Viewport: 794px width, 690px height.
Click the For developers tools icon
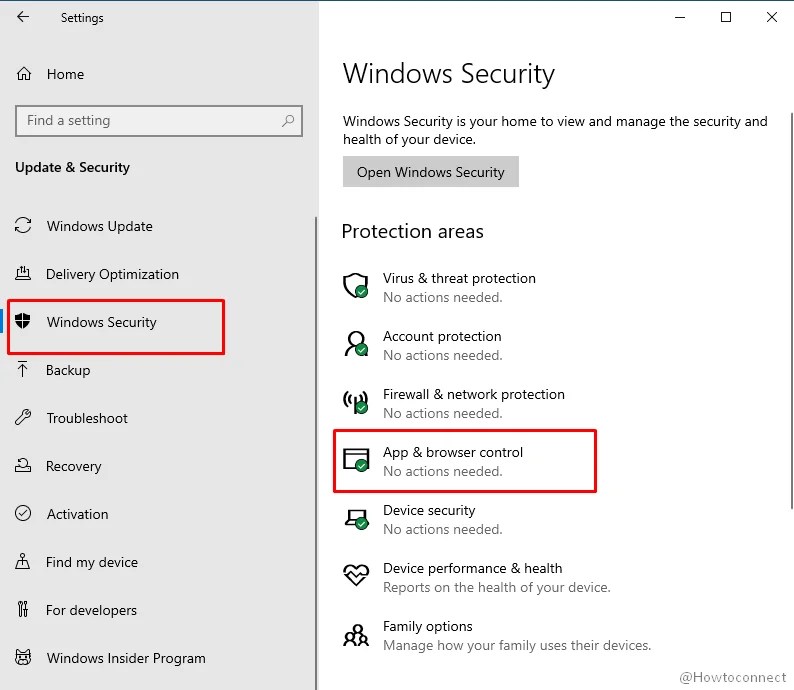click(23, 609)
